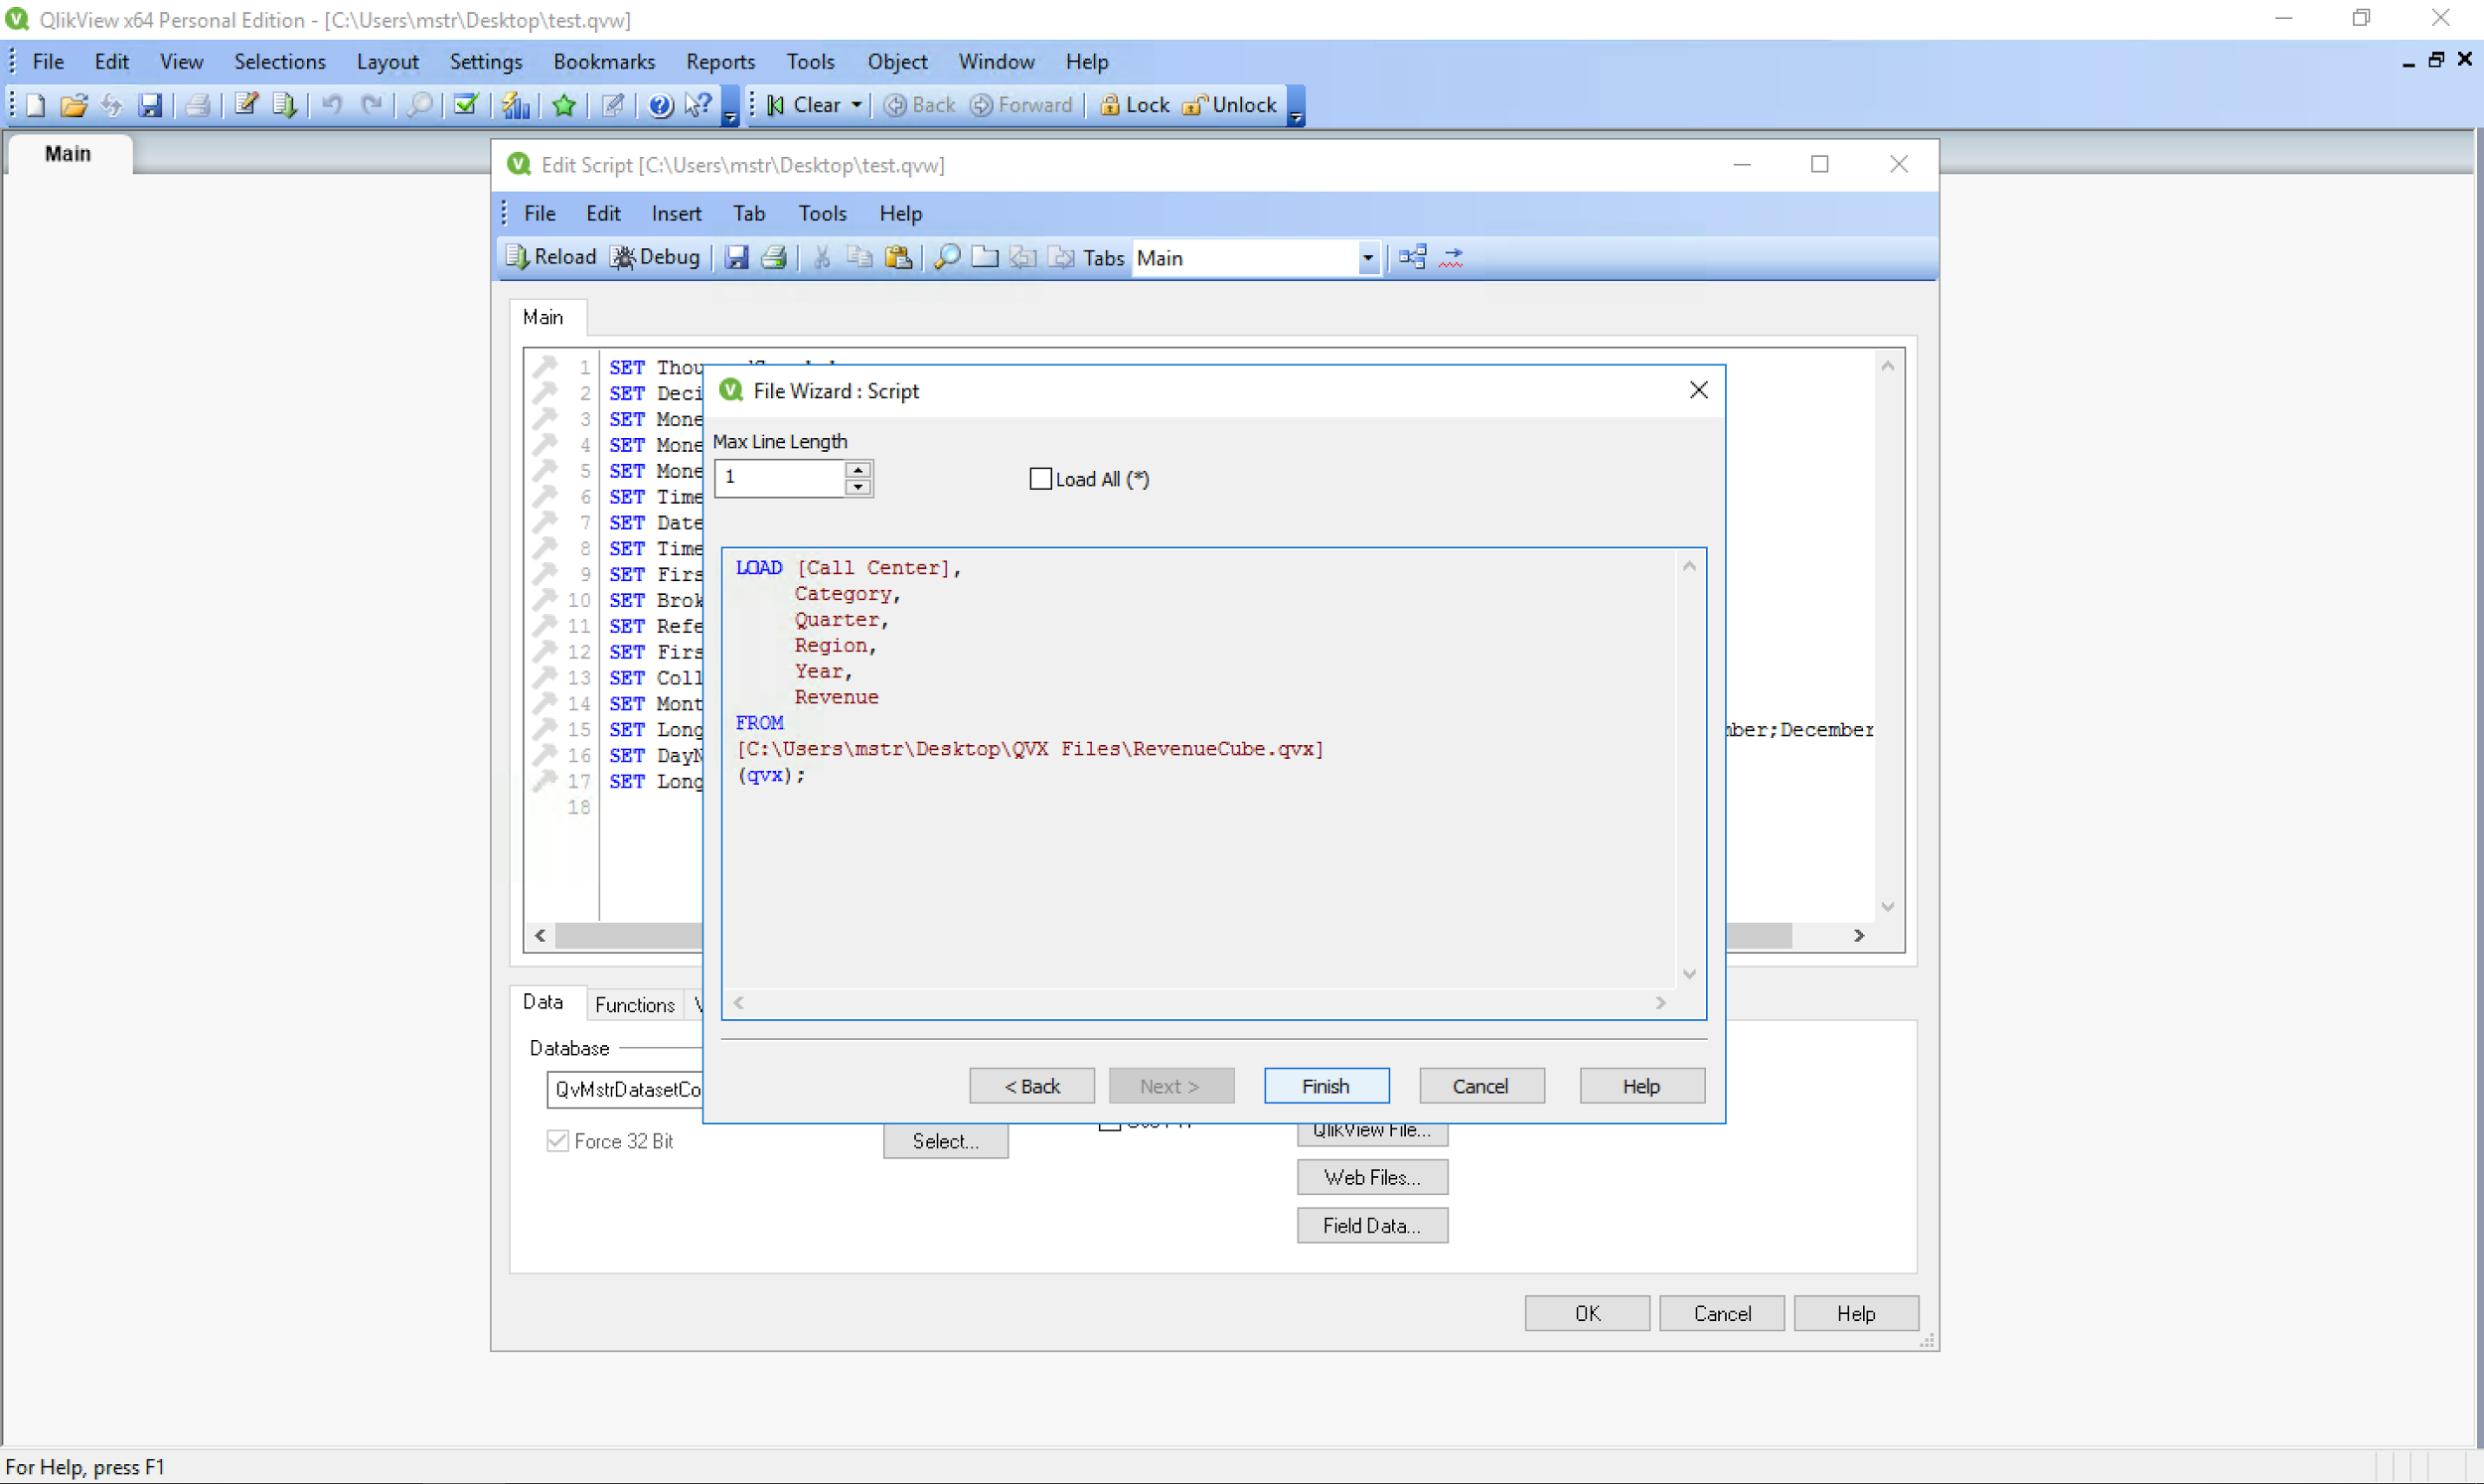The height and width of the screenshot is (1484, 2484).
Task: Click the Paste icon in Edit Script toolbar
Action: (x=898, y=257)
